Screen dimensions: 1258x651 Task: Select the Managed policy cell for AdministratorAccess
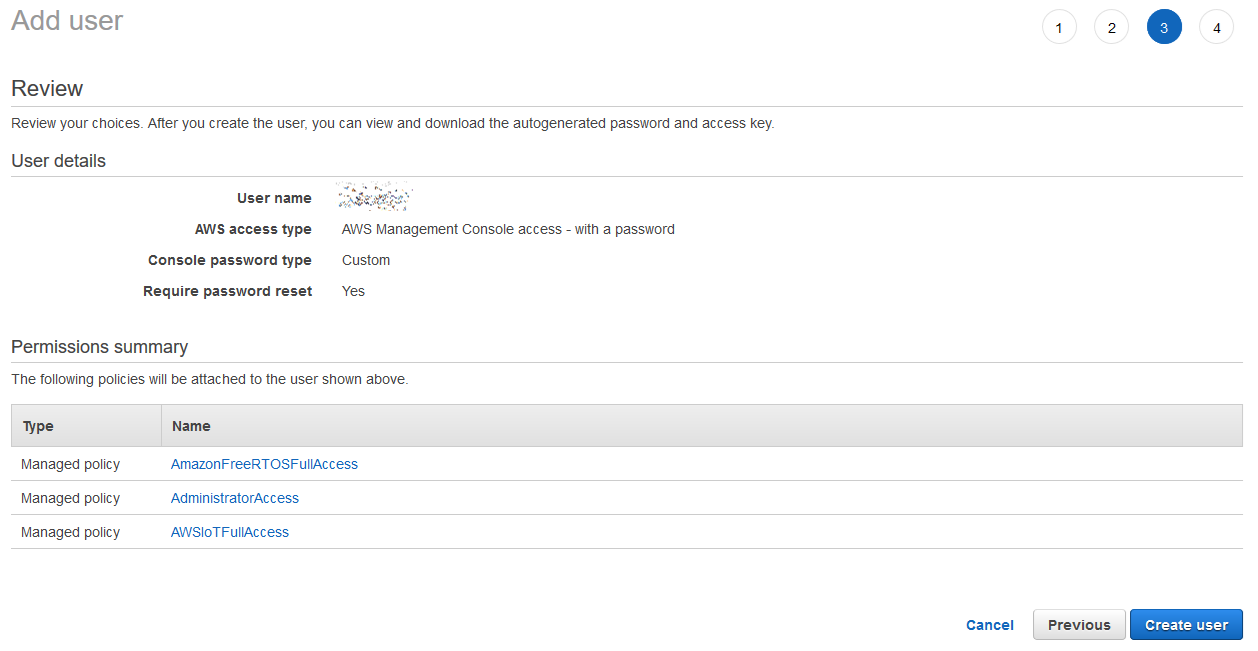[x=70, y=498]
